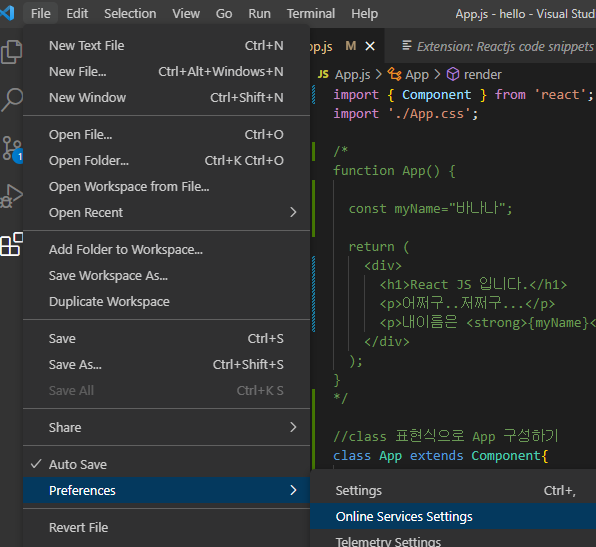Screen dimensions: 596x547
Task: Toggle the Auto Save option
Action: coord(166,465)
